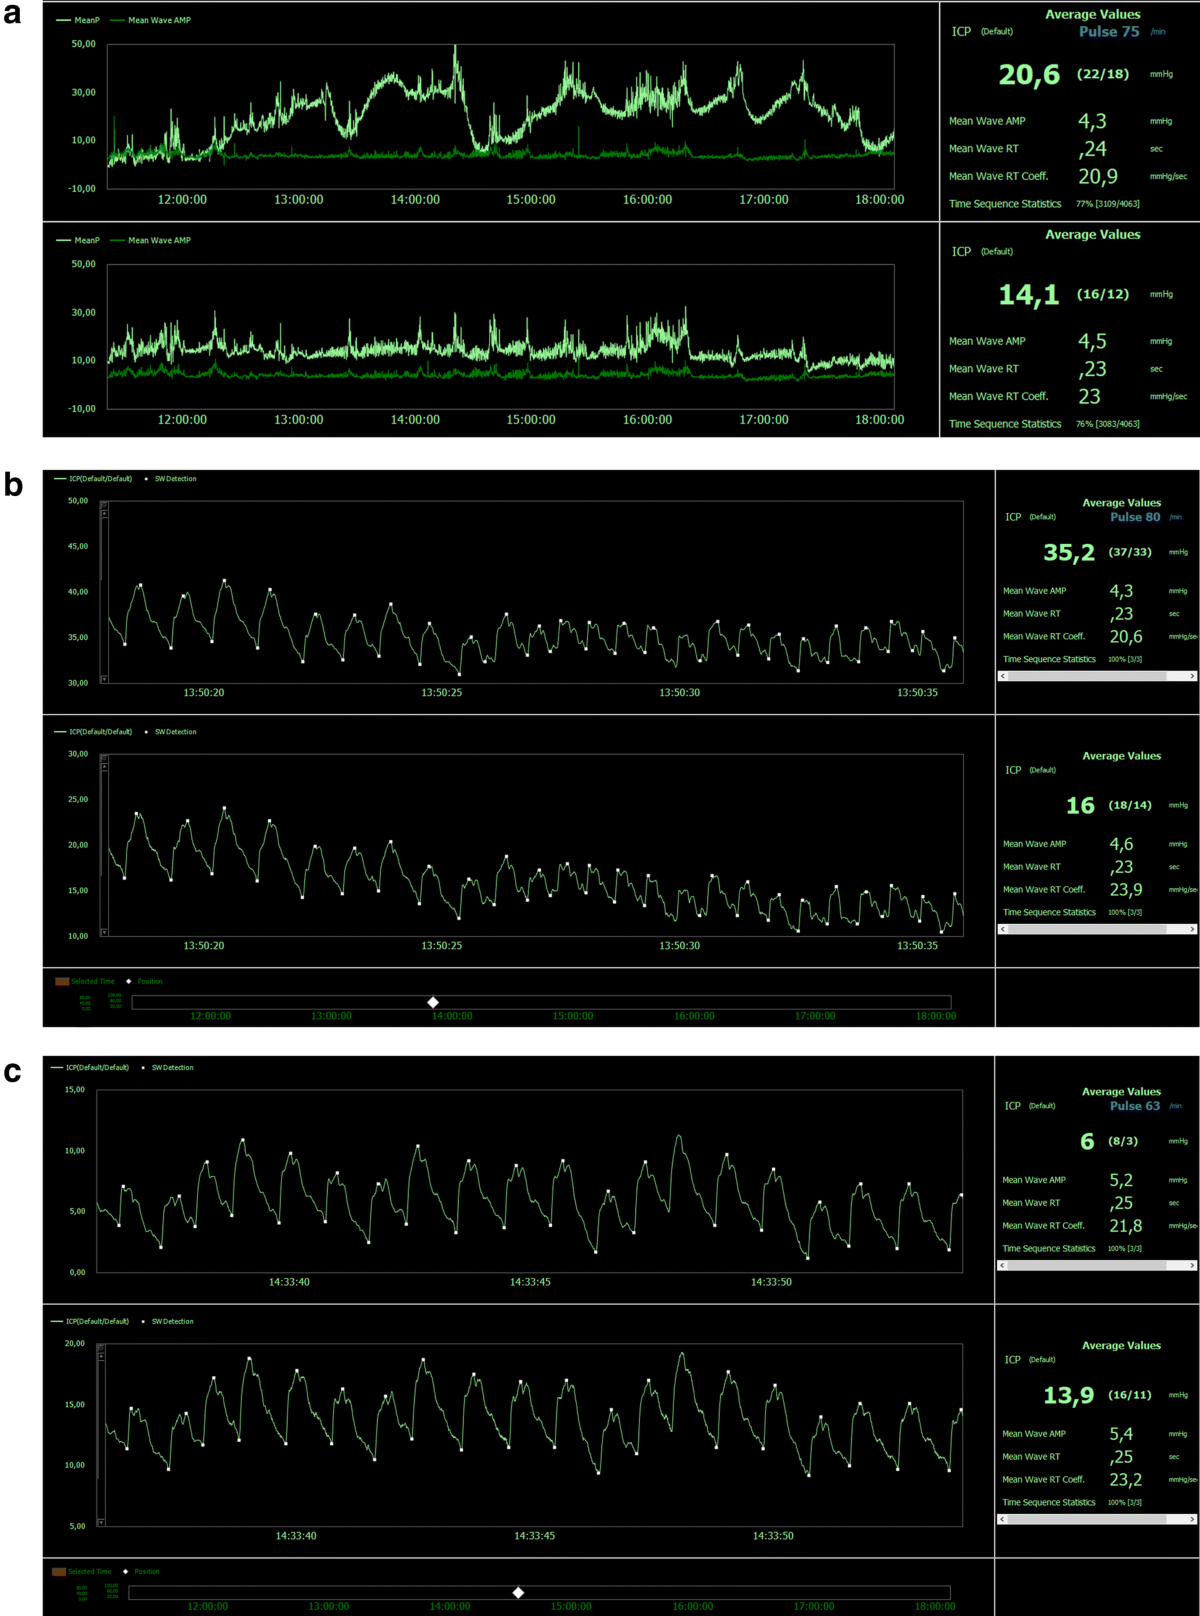Click zoom icon atop the 50,00–30,00 waveform y-axis
This screenshot has height=1616, width=1200.
tap(104, 505)
